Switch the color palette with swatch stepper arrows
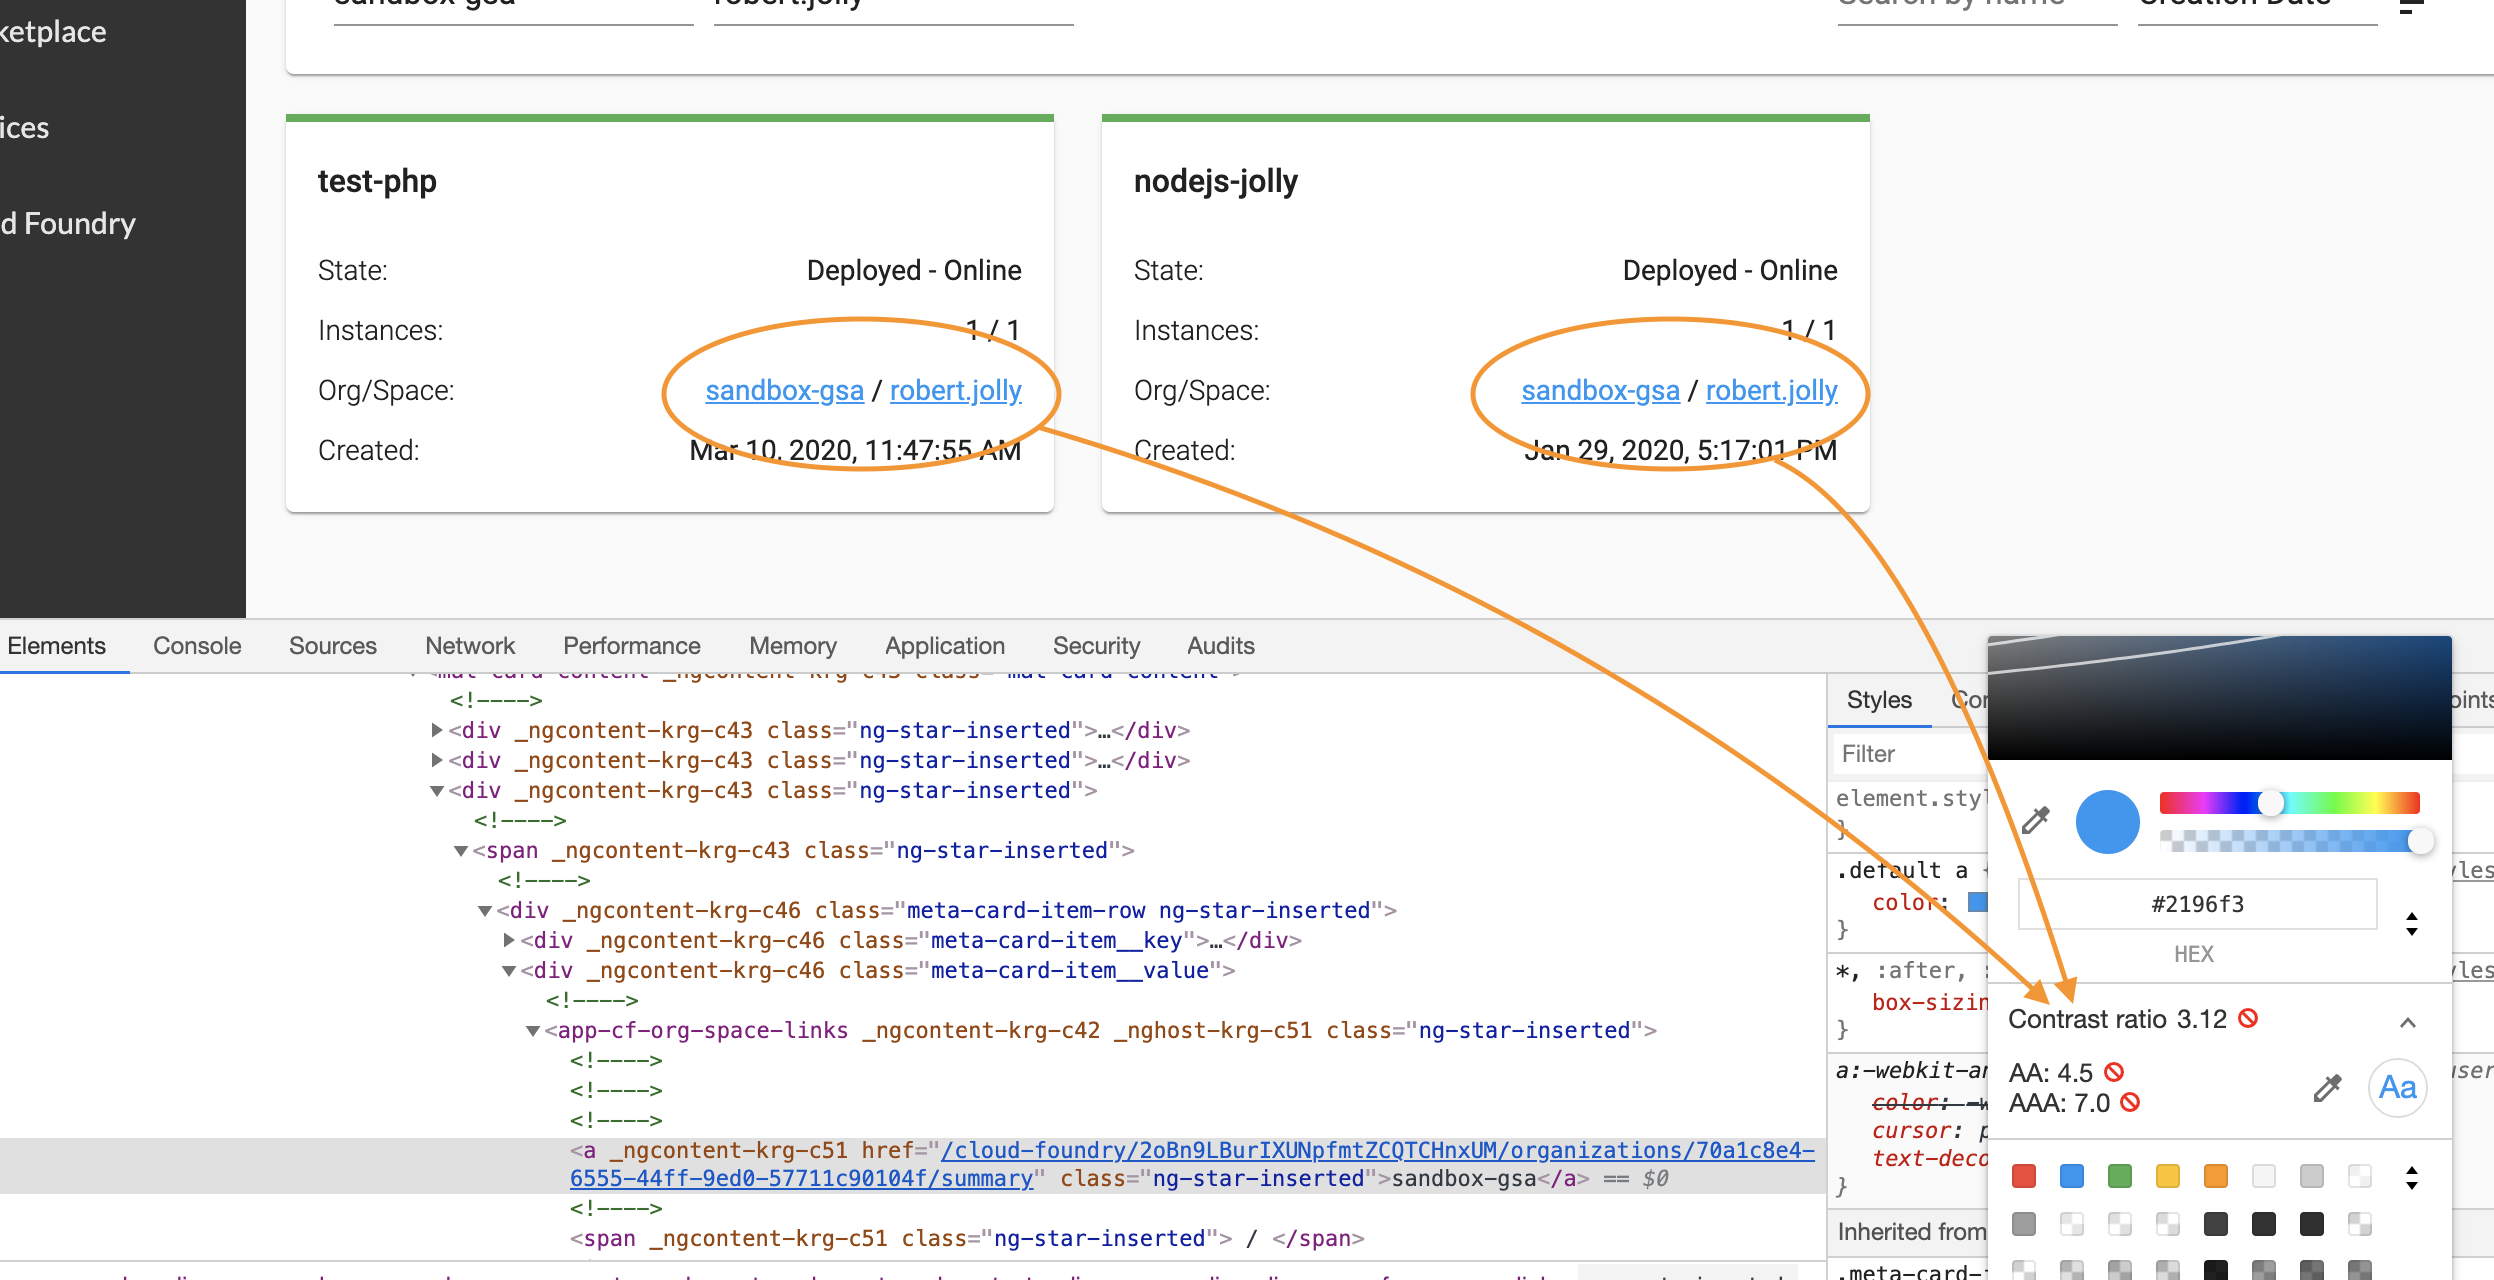This screenshot has height=1280, width=2494. tap(2412, 1178)
